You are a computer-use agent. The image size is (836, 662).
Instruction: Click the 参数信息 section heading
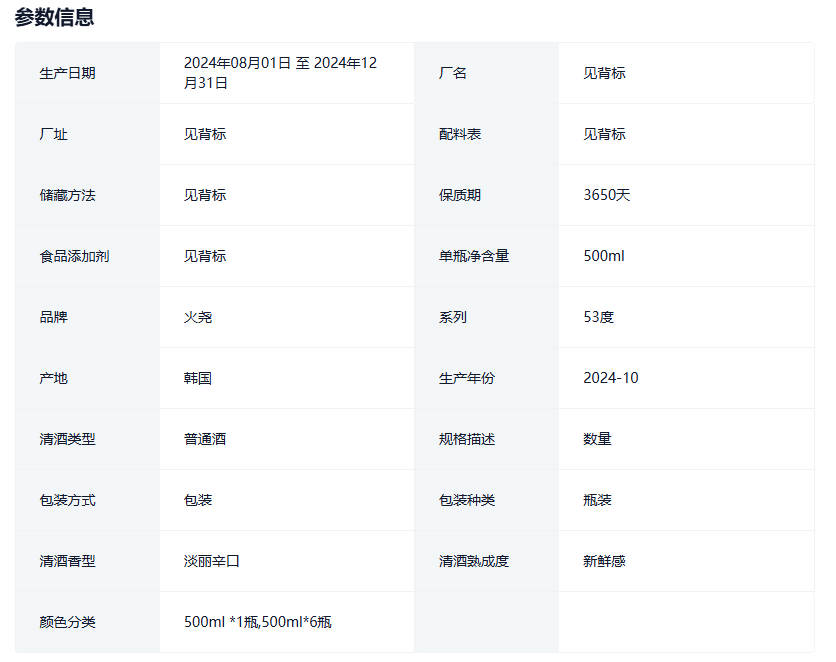pos(55,17)
